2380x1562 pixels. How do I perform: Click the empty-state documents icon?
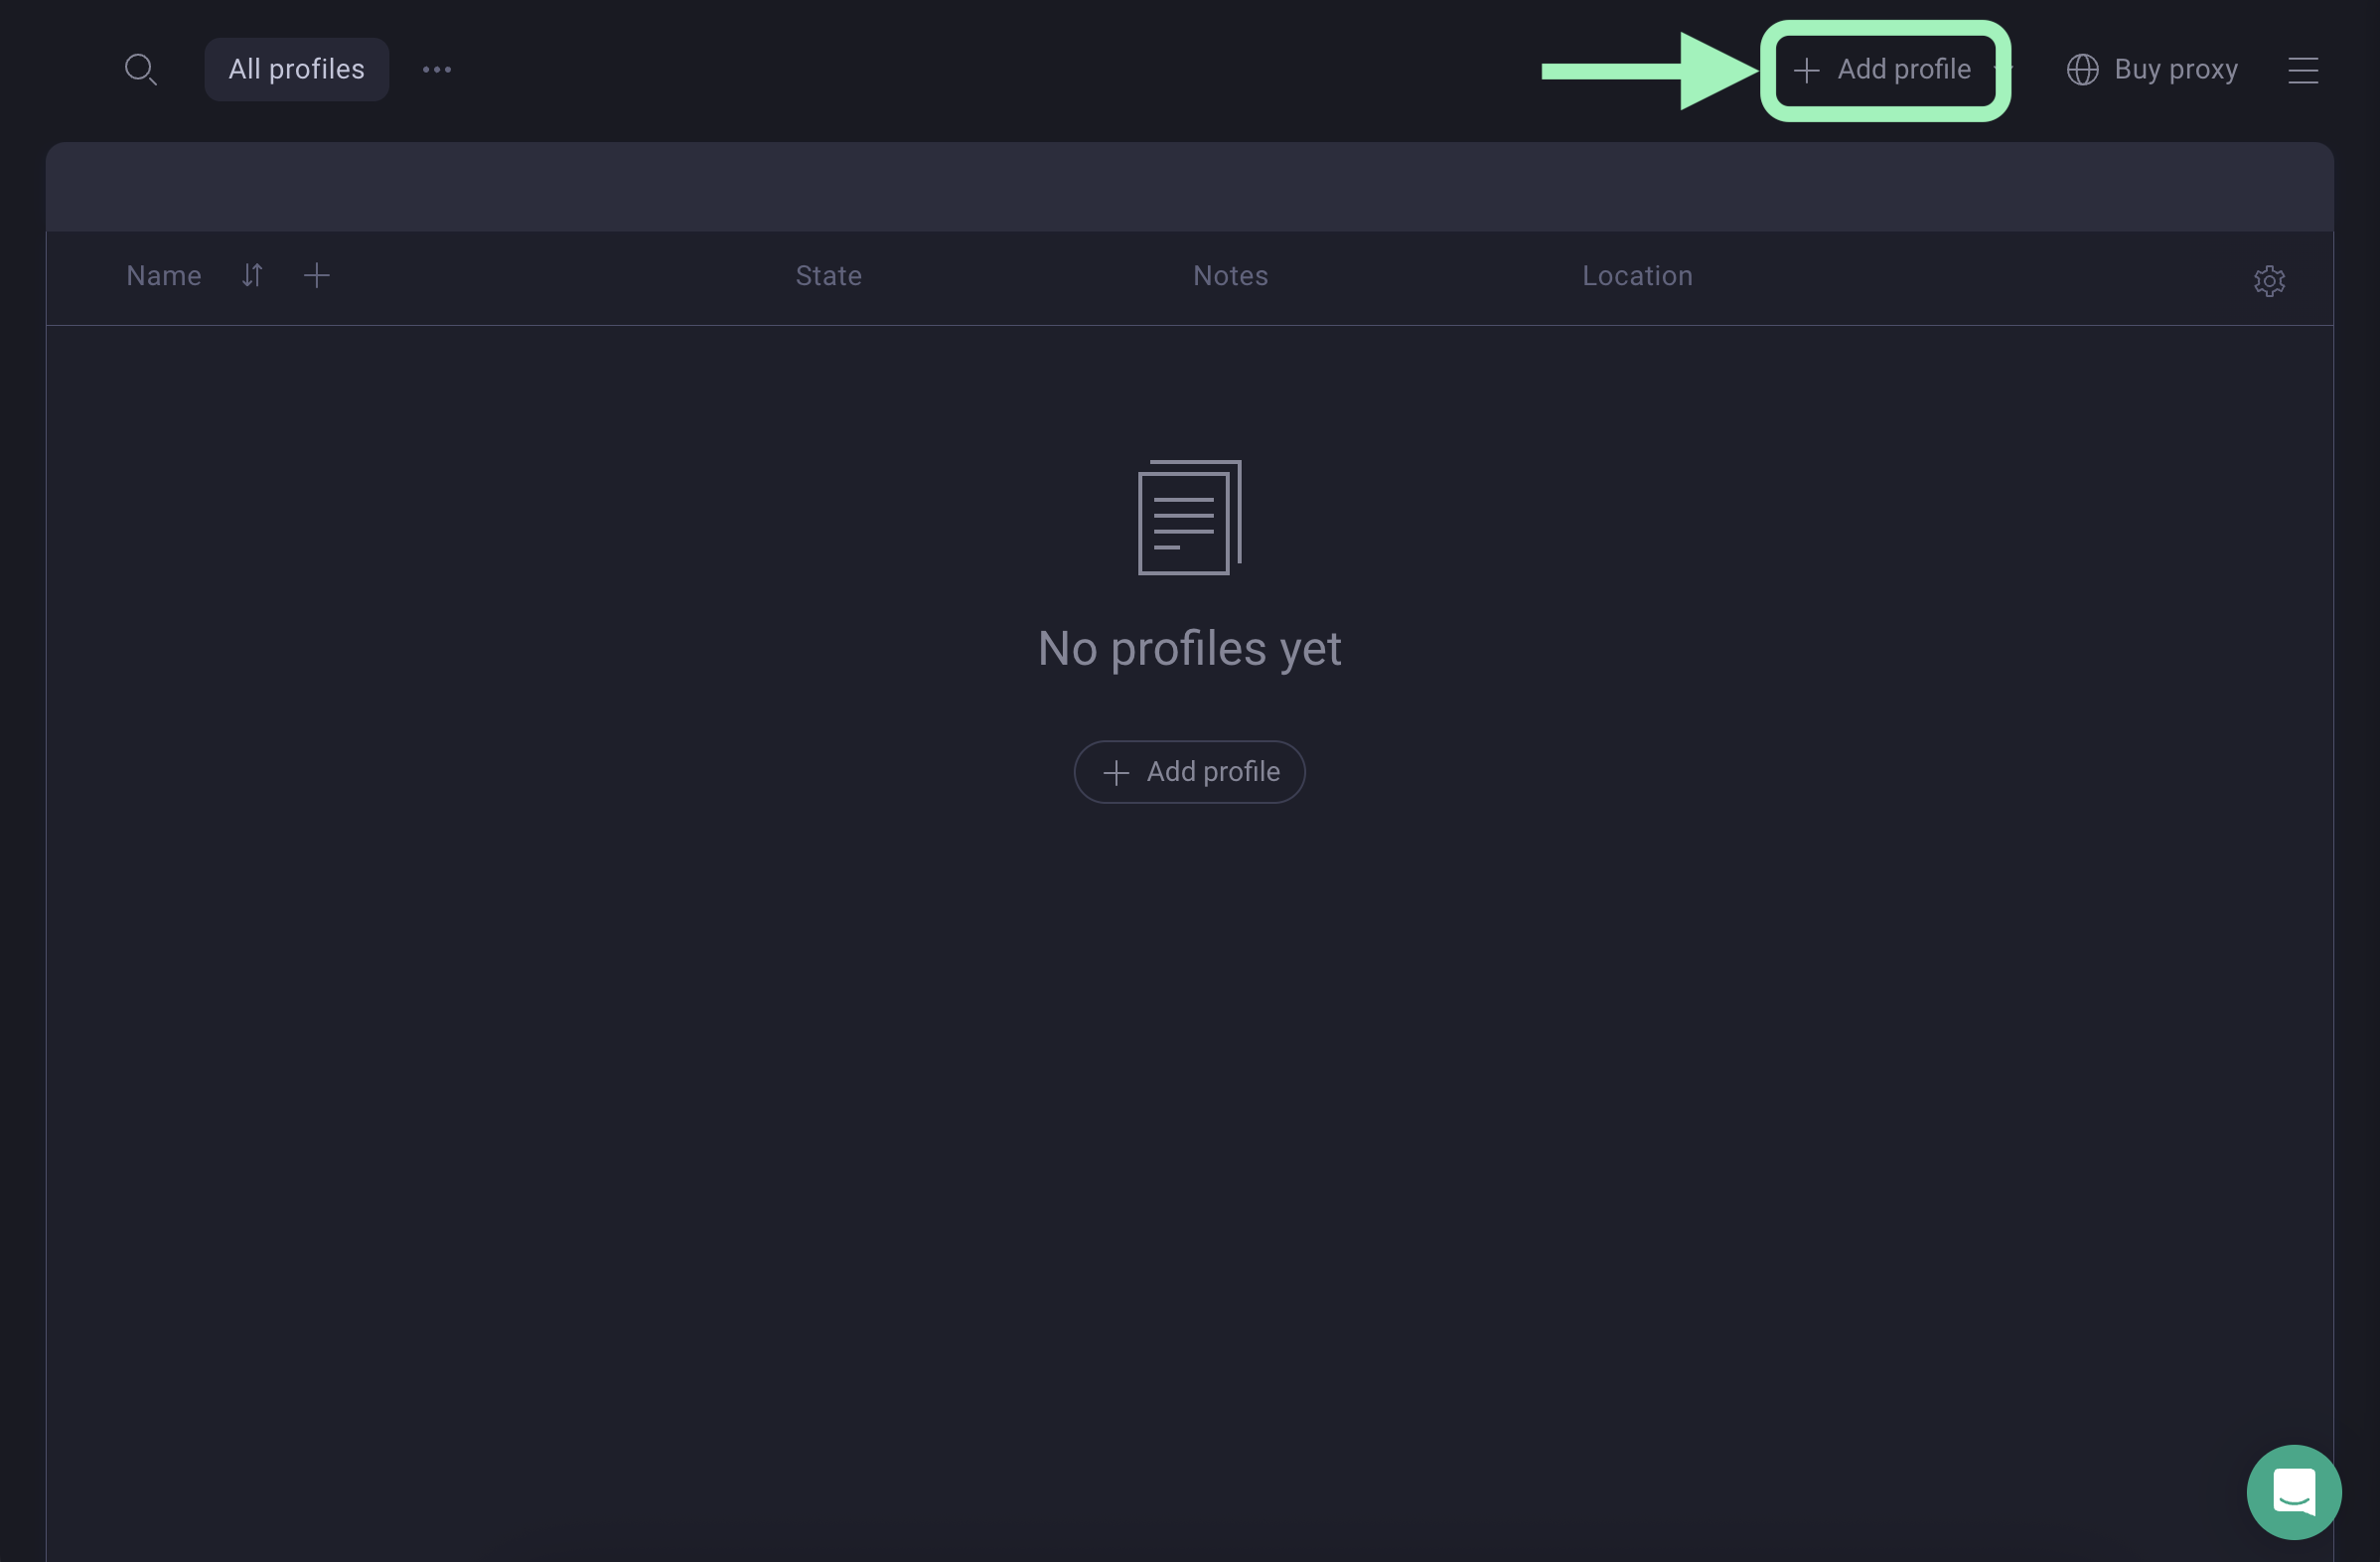coord(1189,517)
